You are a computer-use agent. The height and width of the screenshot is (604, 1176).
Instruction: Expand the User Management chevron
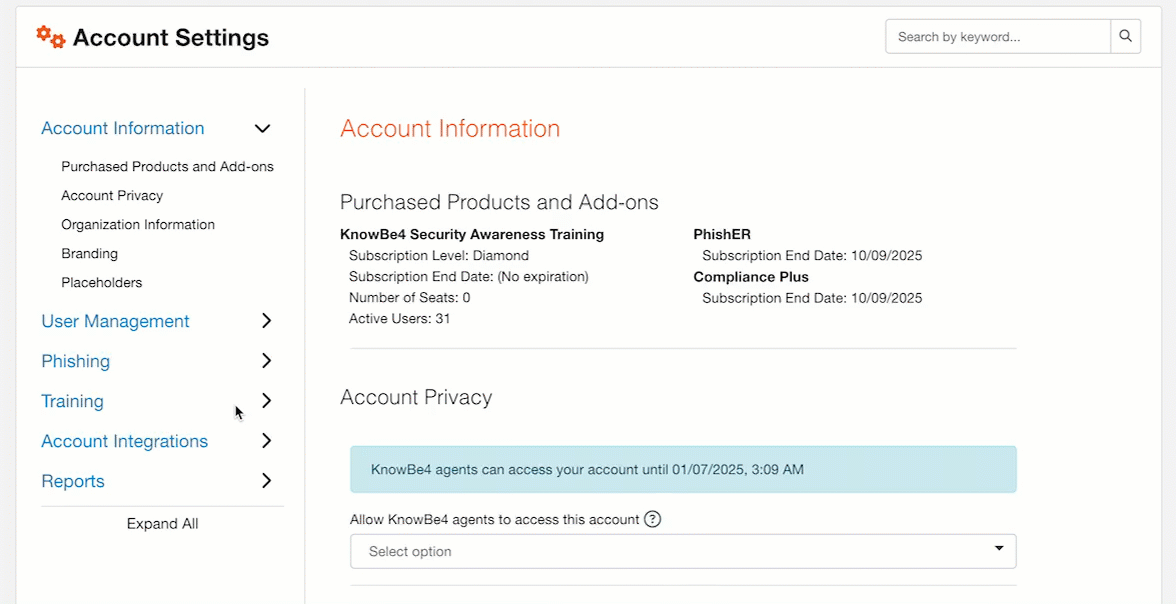coord(266,321)
